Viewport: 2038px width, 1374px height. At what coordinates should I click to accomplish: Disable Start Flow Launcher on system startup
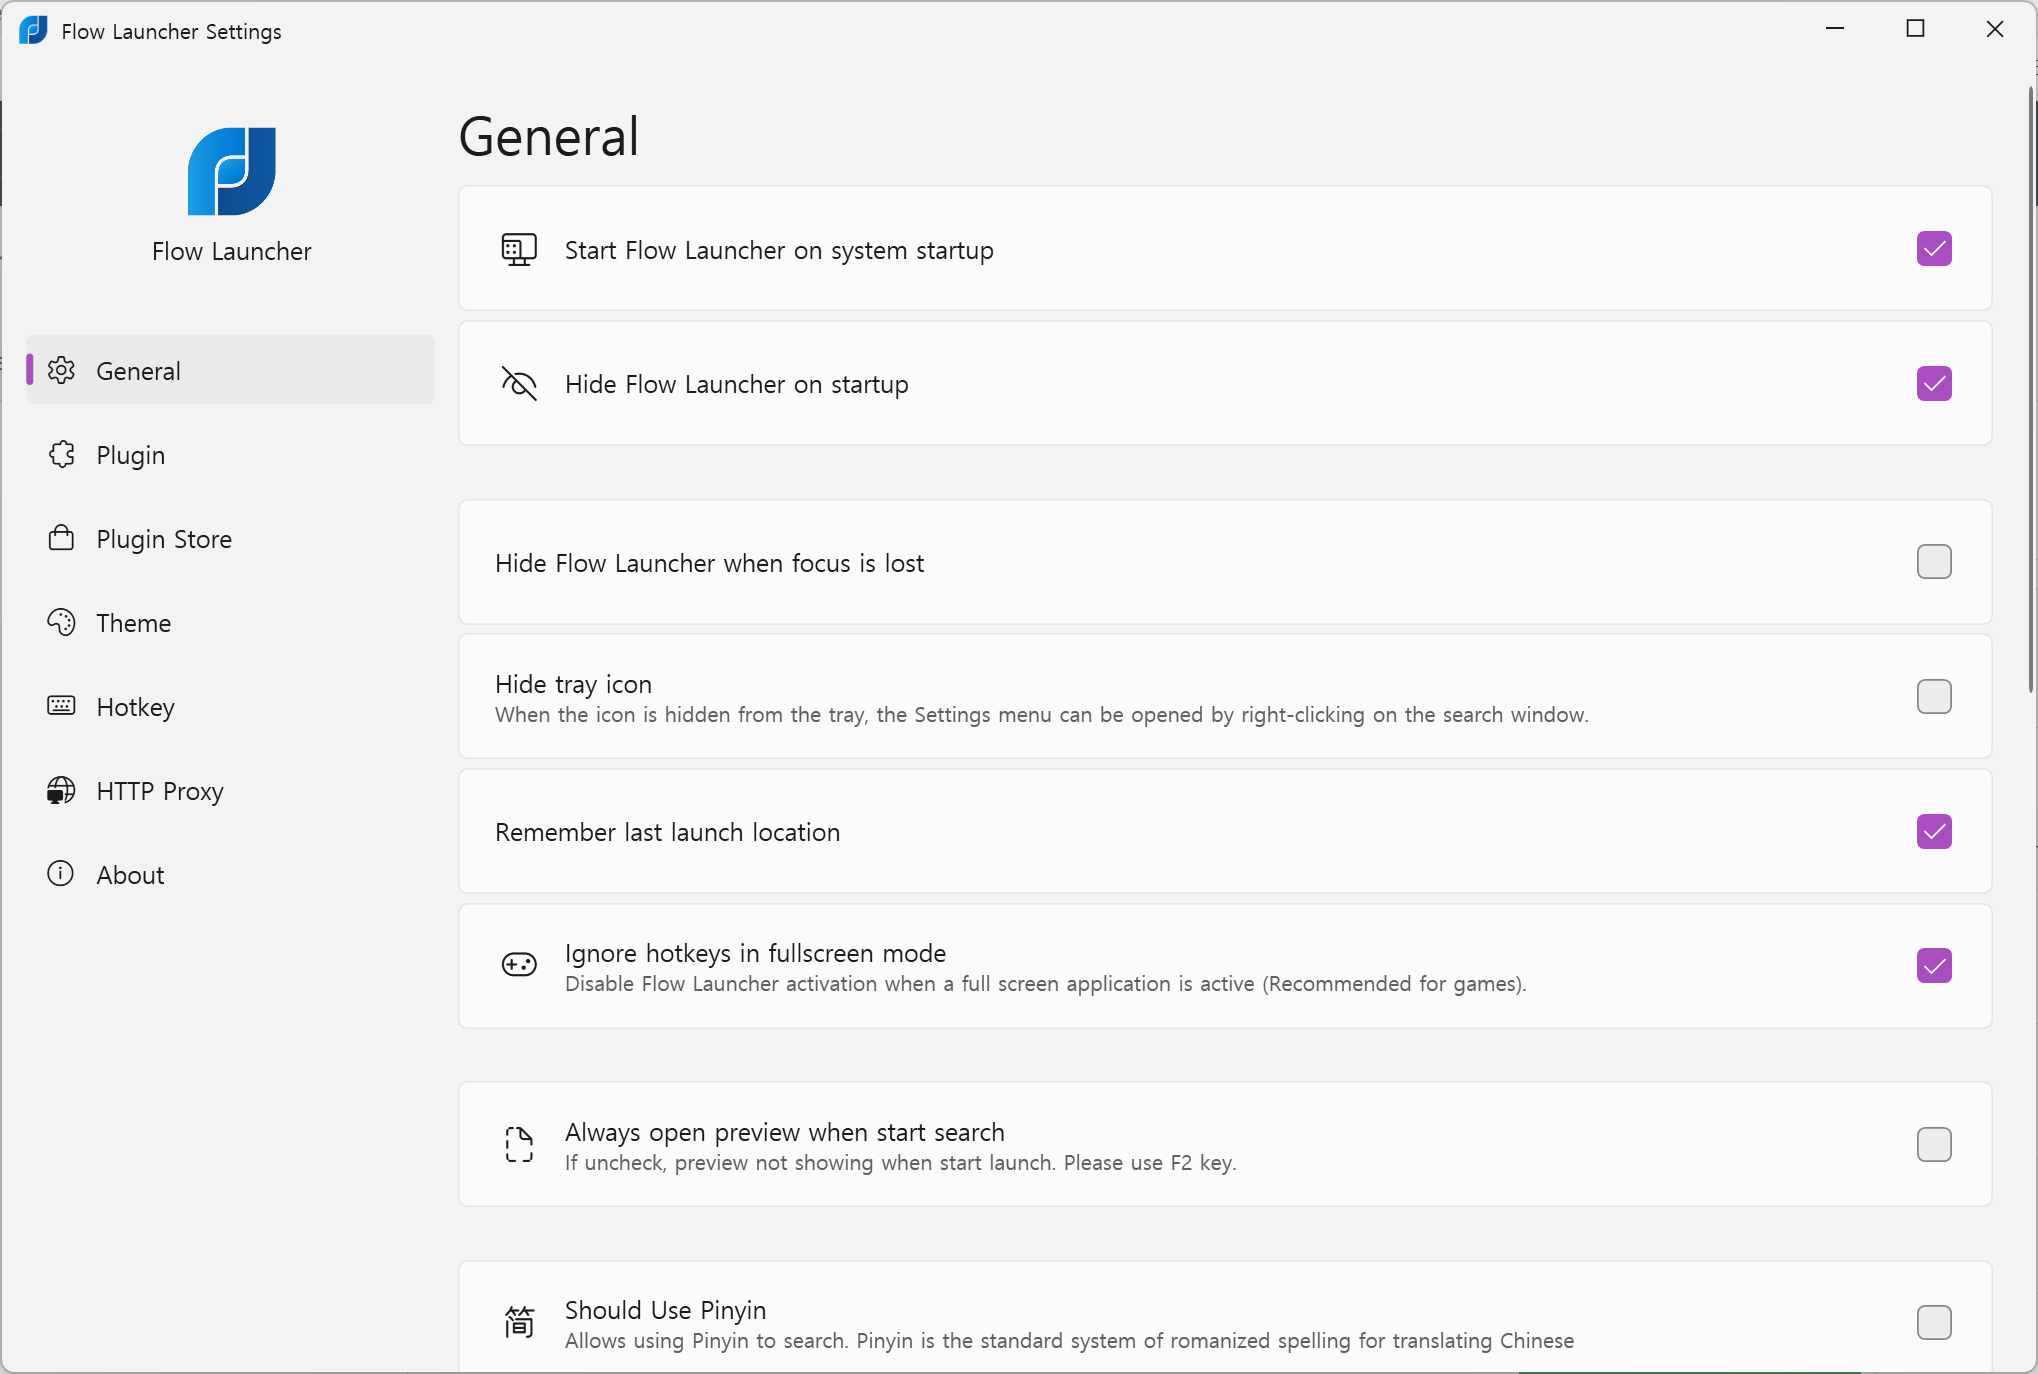tap(1933, 249)
